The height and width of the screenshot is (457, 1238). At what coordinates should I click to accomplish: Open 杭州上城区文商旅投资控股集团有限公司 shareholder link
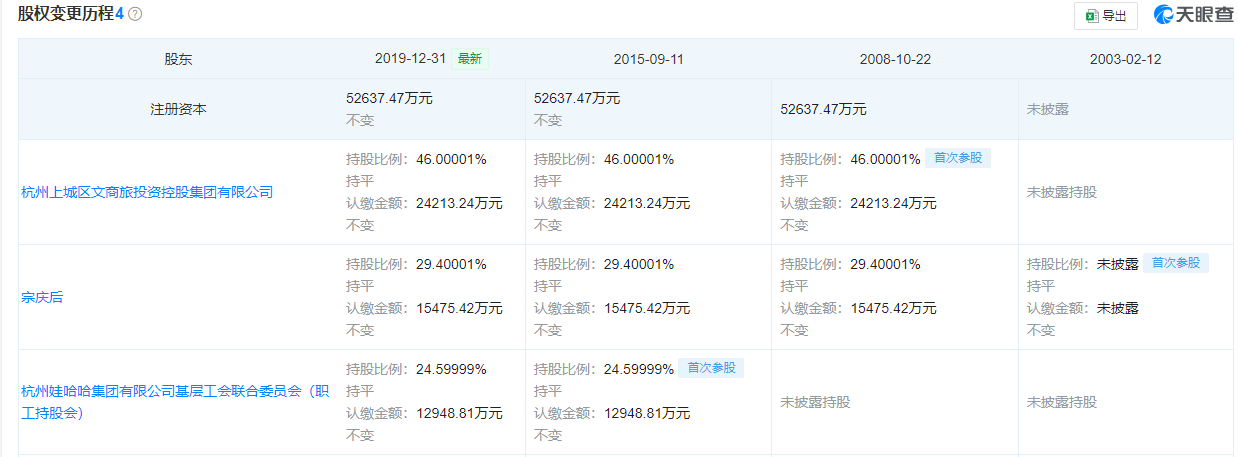point(147,192)
